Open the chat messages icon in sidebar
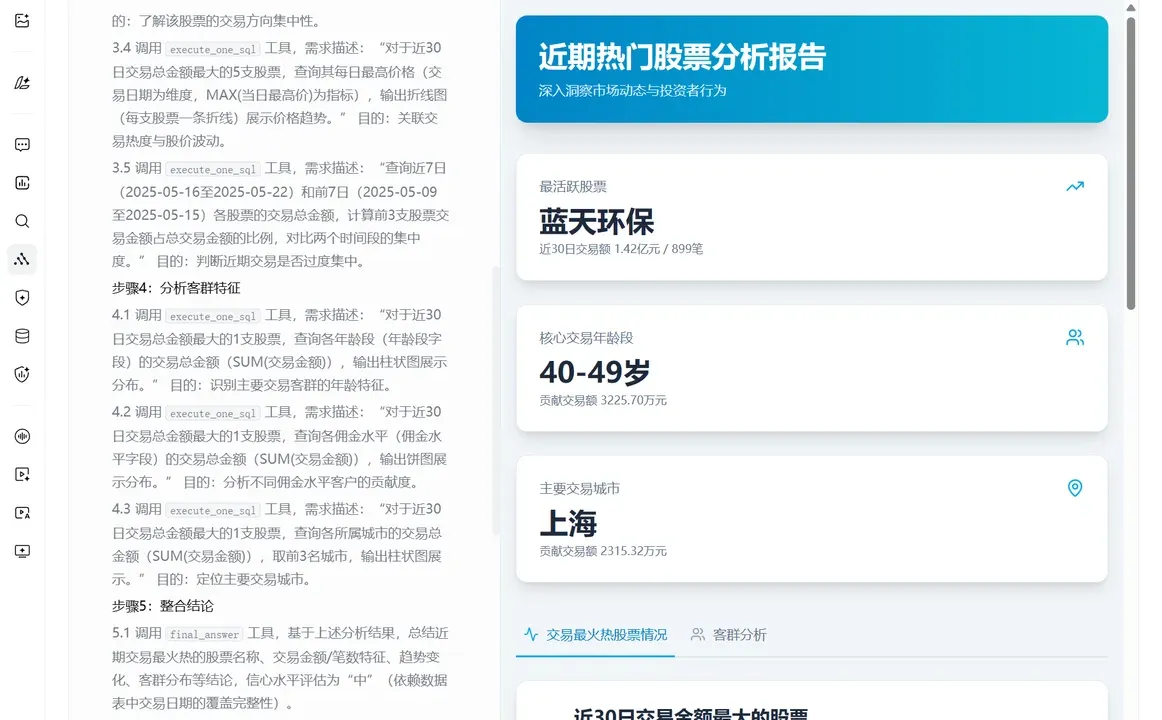Screen dimensions: 1162x720 point(22,144)
